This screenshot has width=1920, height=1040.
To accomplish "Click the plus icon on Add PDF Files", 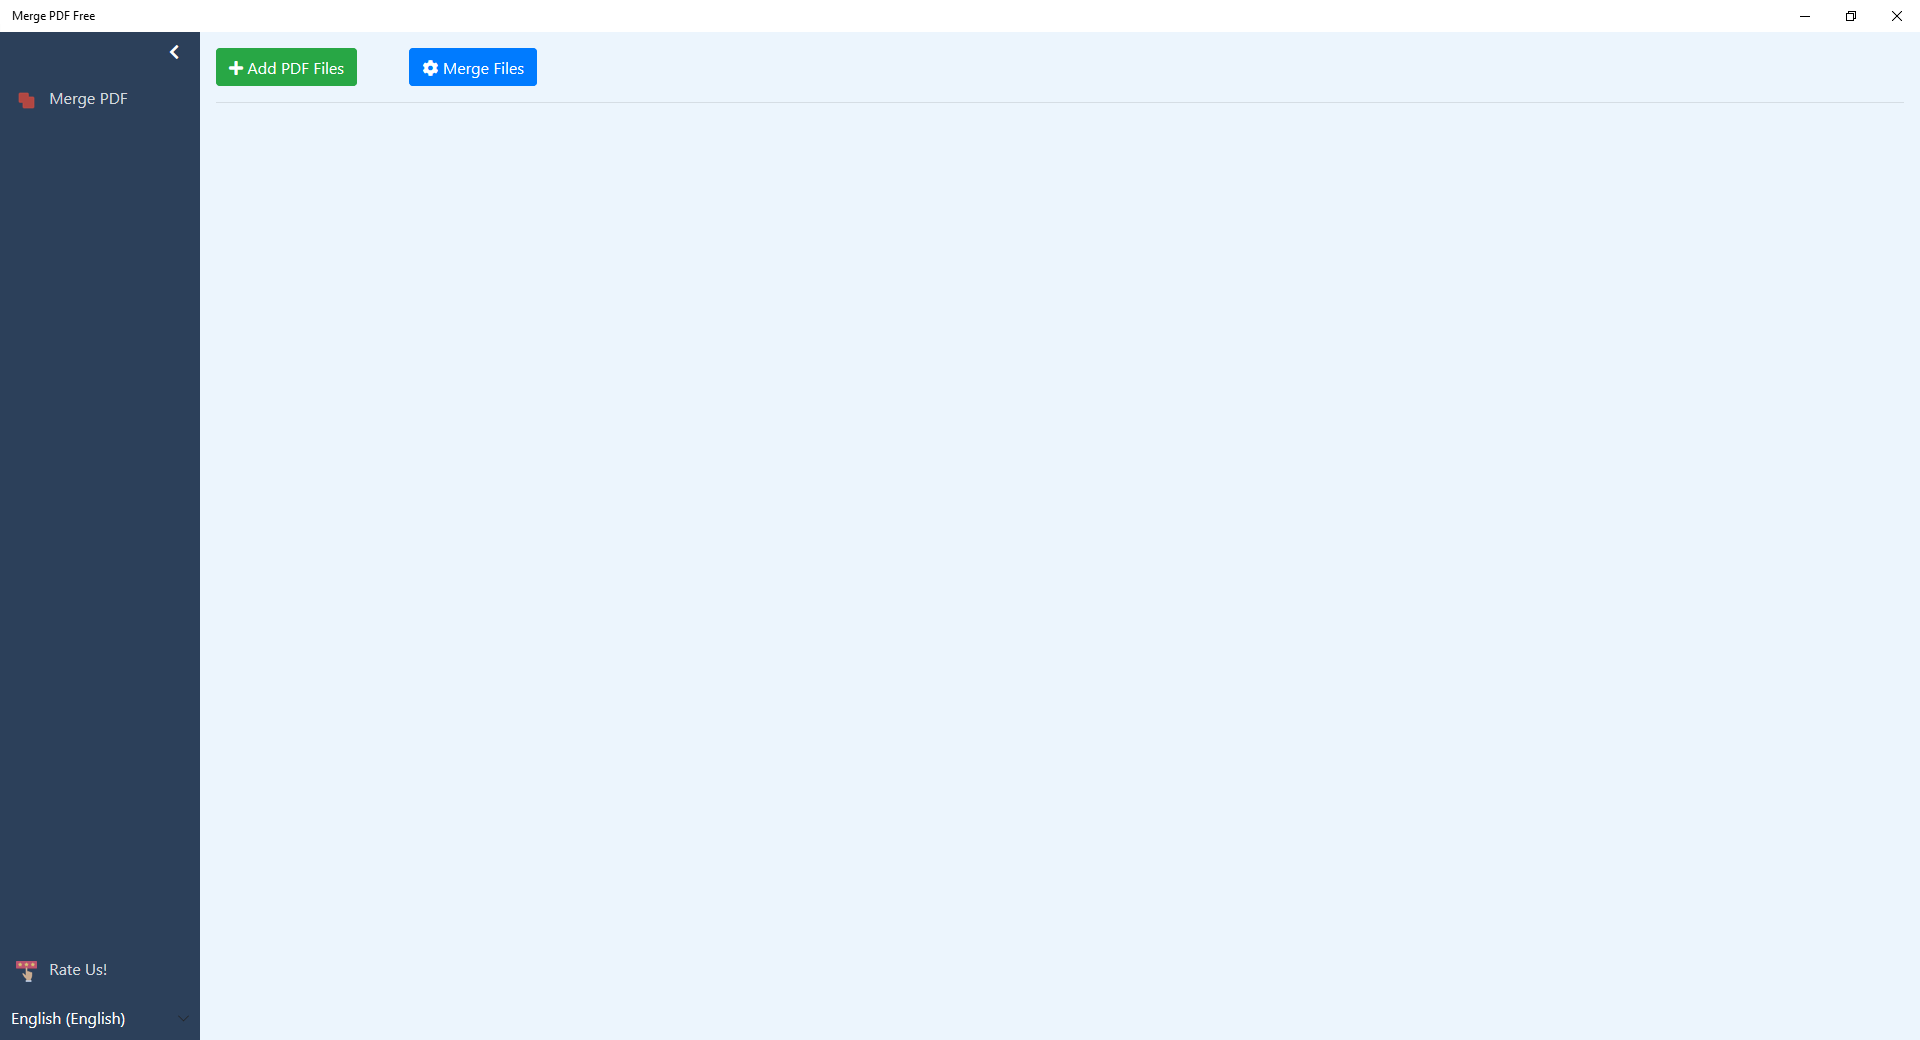I will pyautogui.click(x=236, y=68).
